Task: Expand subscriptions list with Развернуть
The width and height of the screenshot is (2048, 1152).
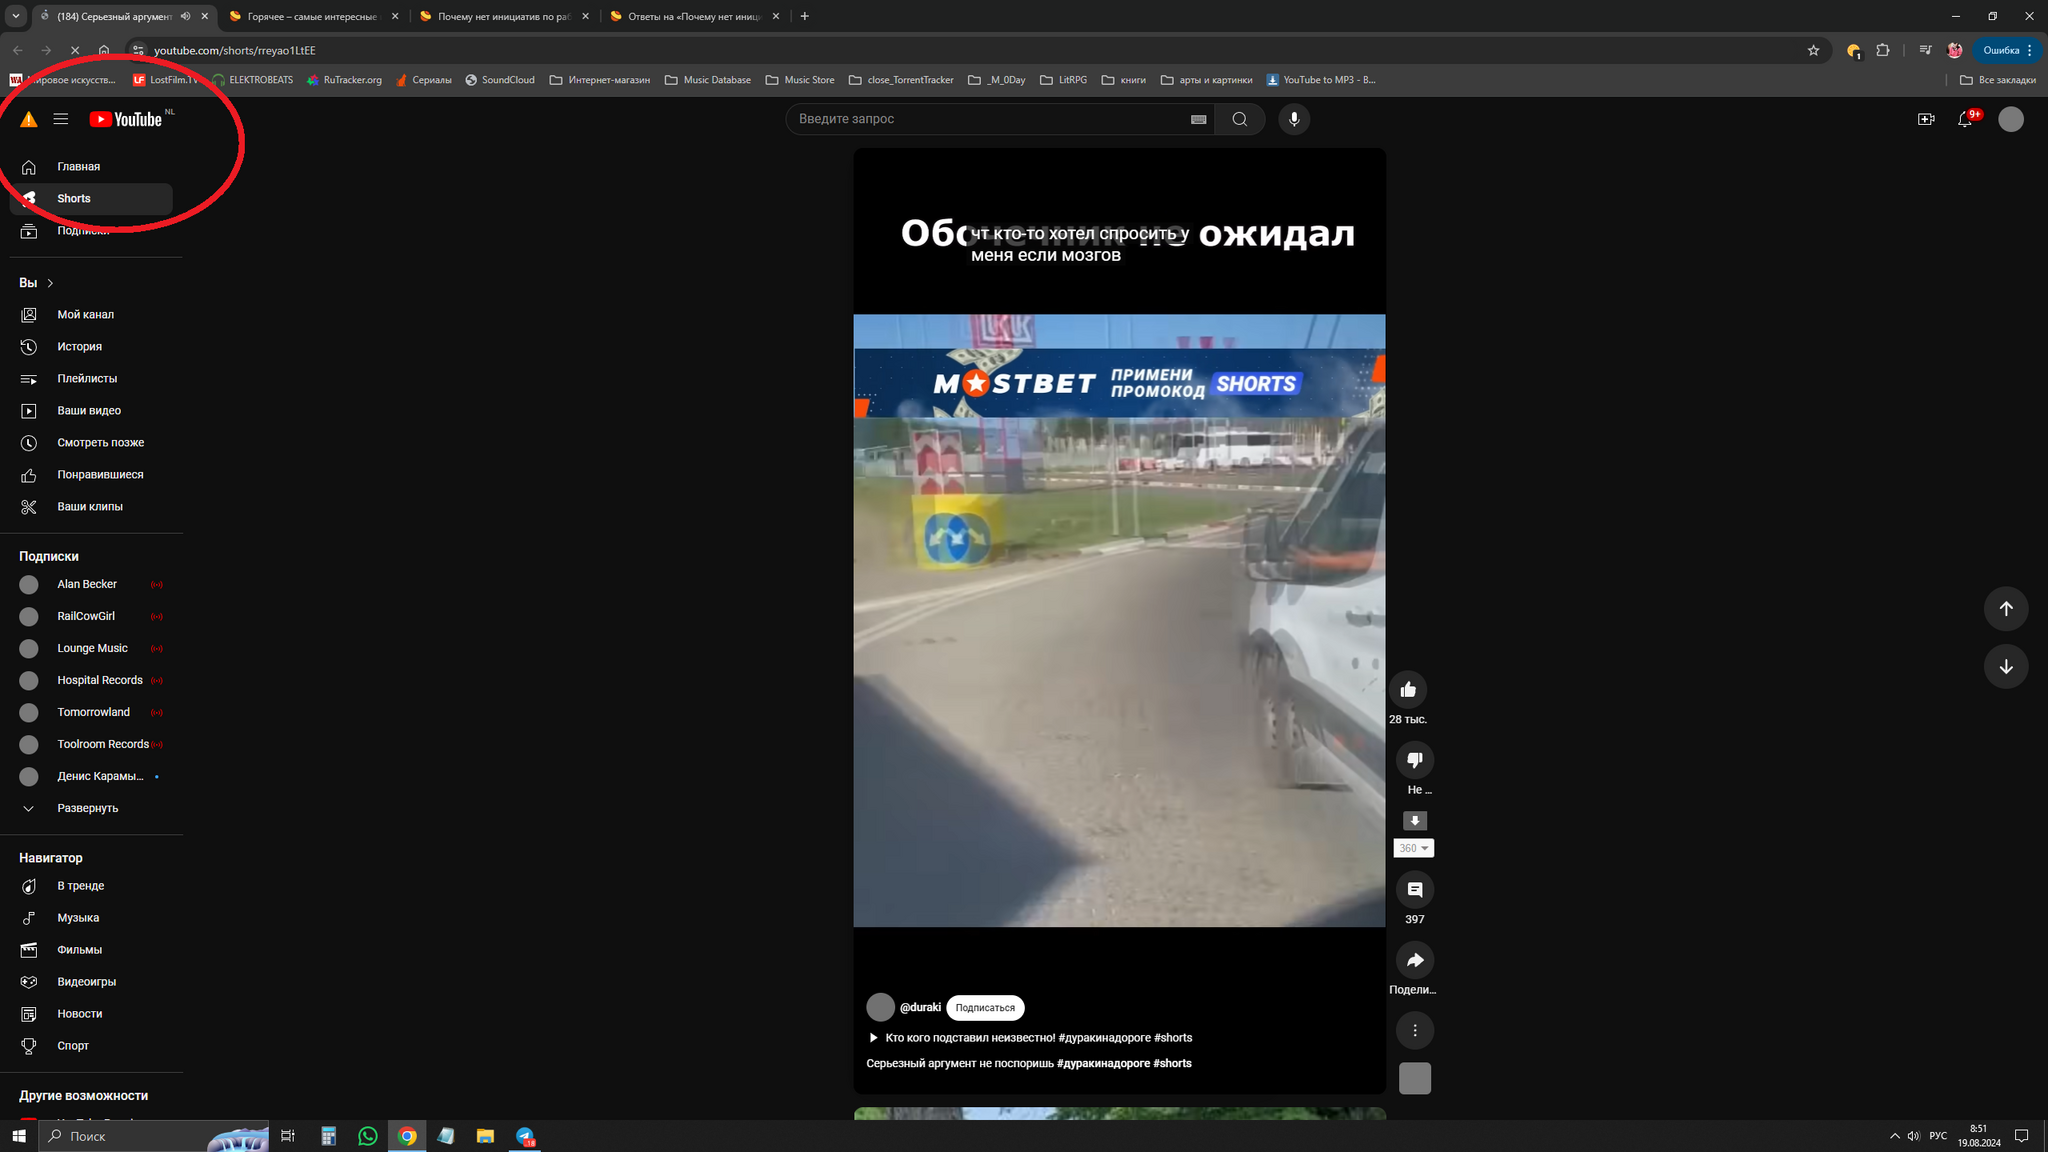Action: click(87, 808)
